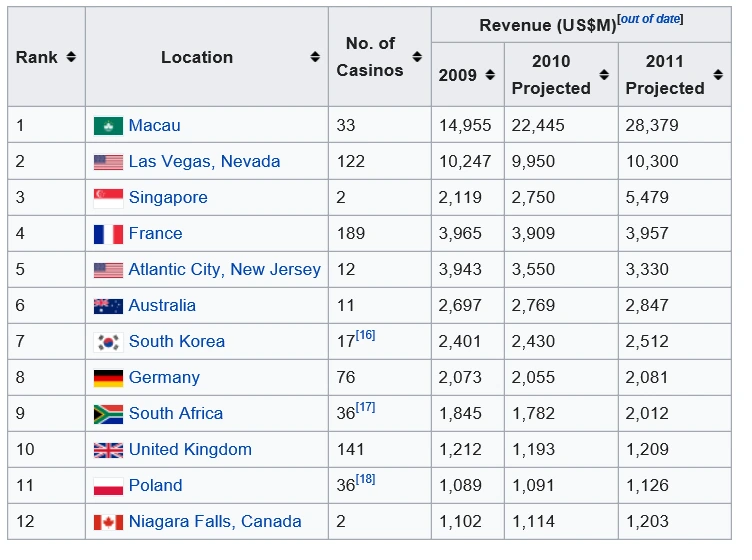Screen dimensions: 752x560
Task: Open citation reference 18
Action: 365,479
